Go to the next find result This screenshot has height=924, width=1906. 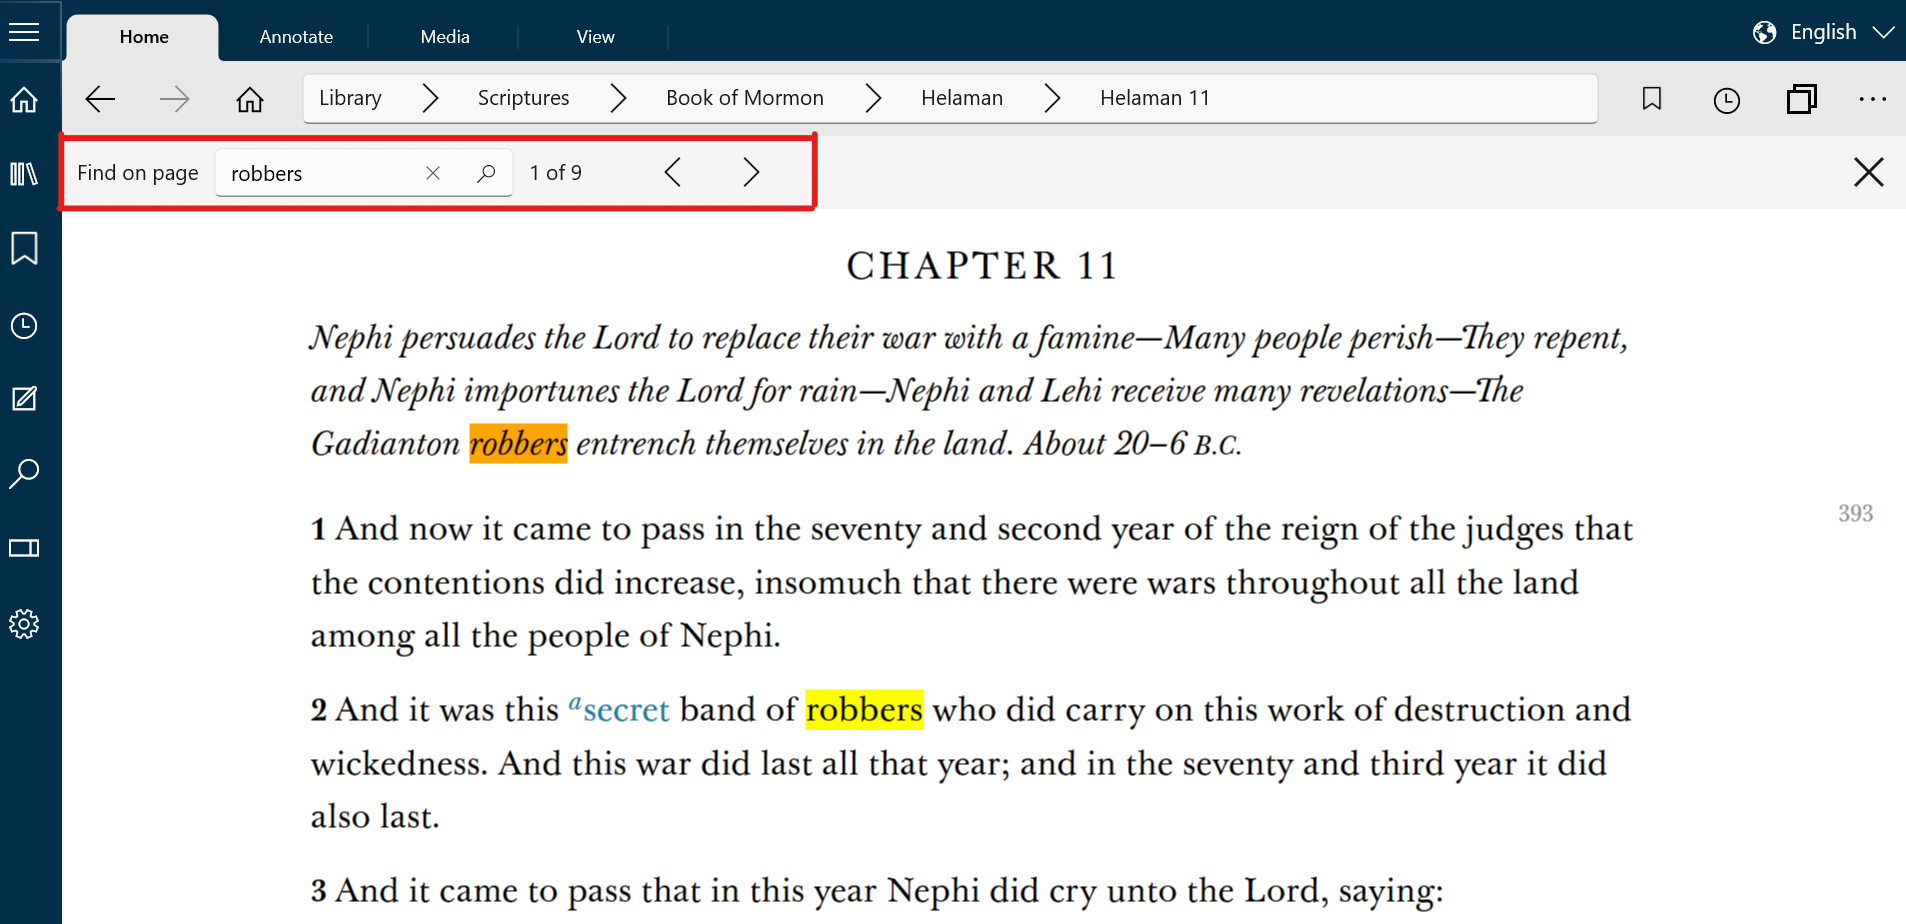point(751,172)
